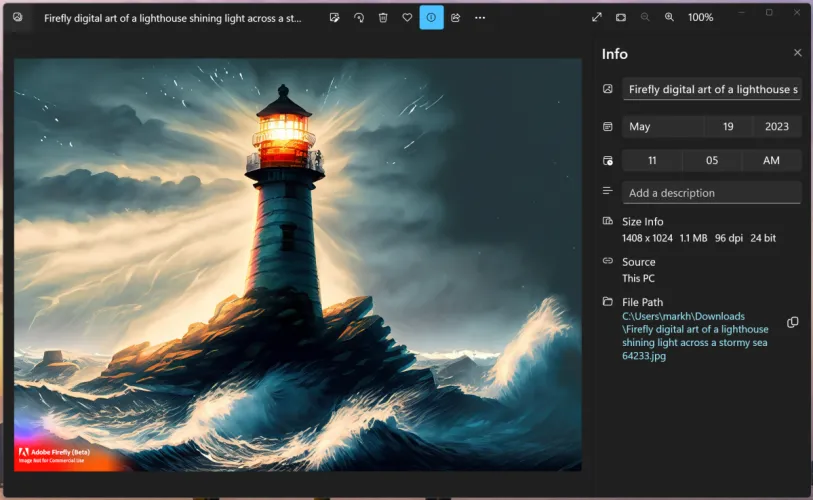
Task: Click the Add a description field
Action: pyautogui.click(x=712, y=193)
